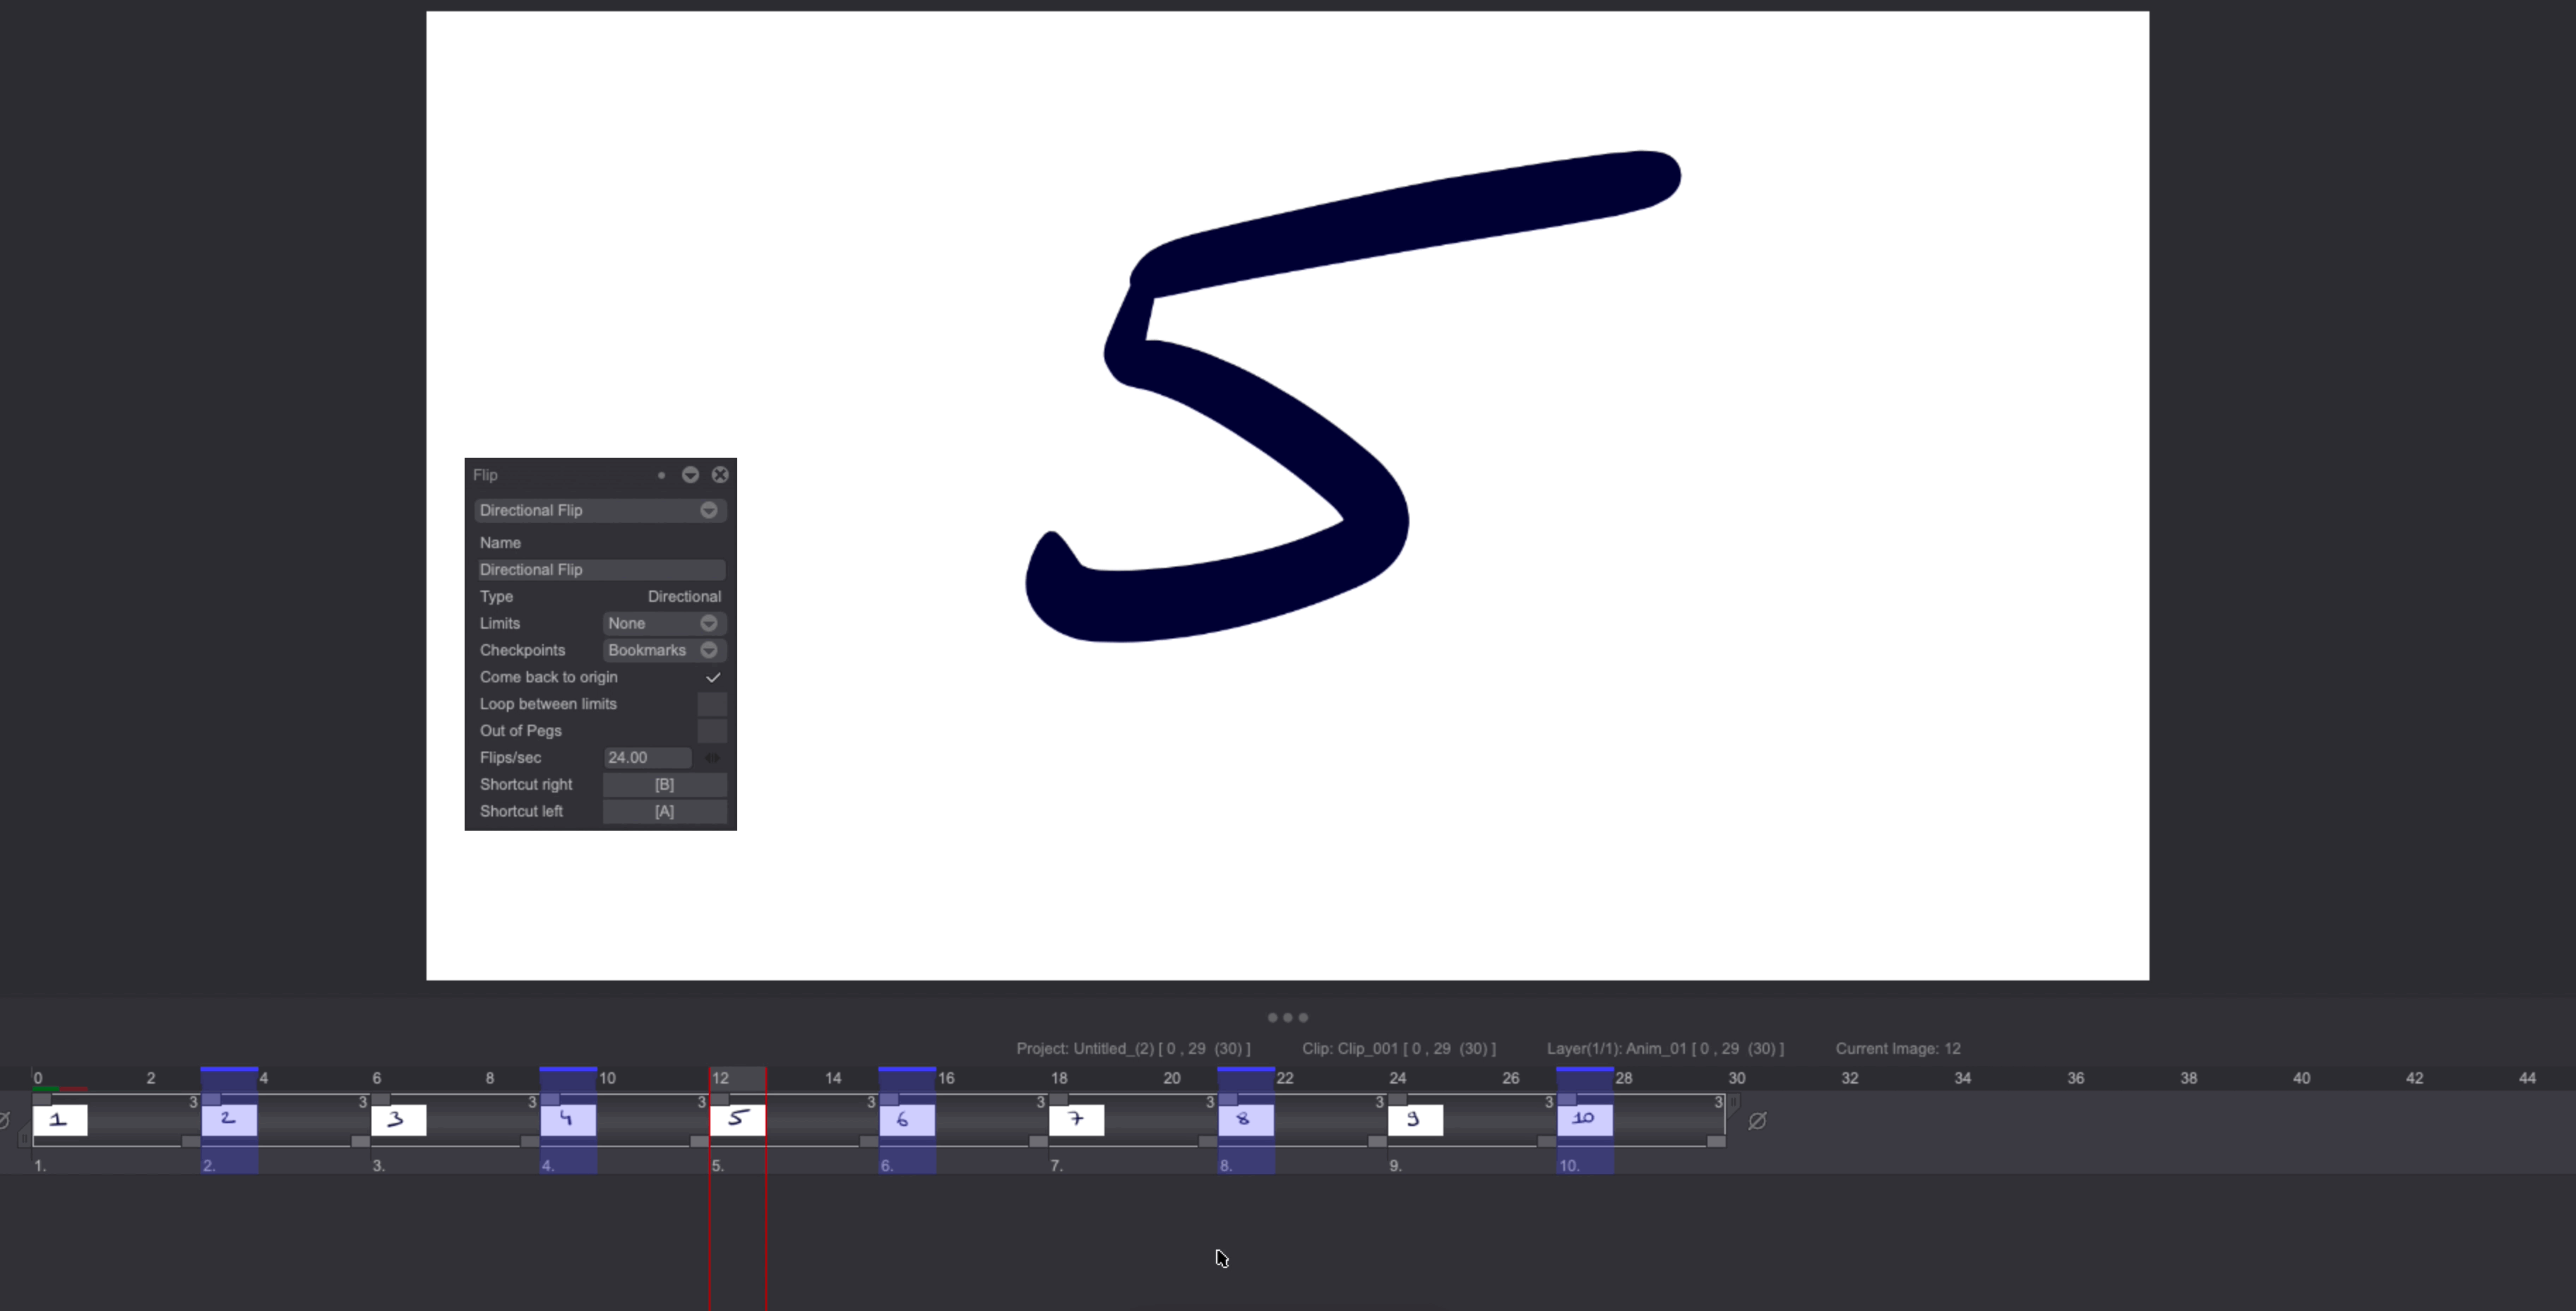Click the pause marker tab after frame 10
Viewport: 2576px width, 1311px height.
click(x=1734, y=1103)
